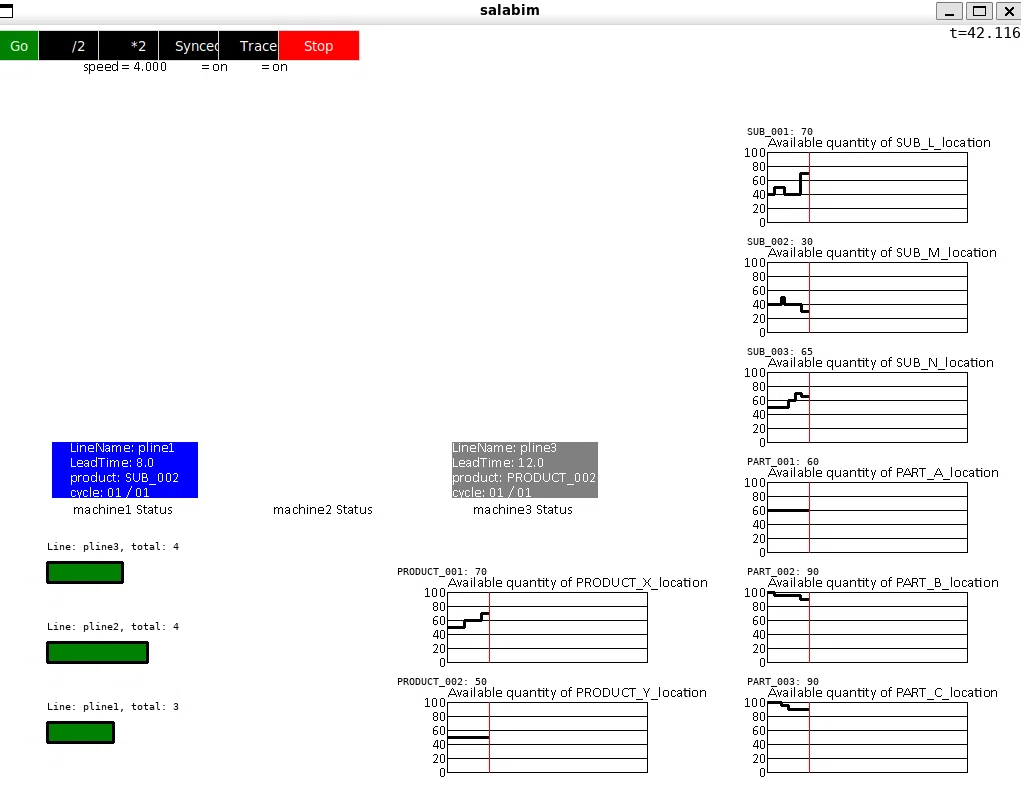Click the SUB_L_location quantity chart

(x=867, y=188)
